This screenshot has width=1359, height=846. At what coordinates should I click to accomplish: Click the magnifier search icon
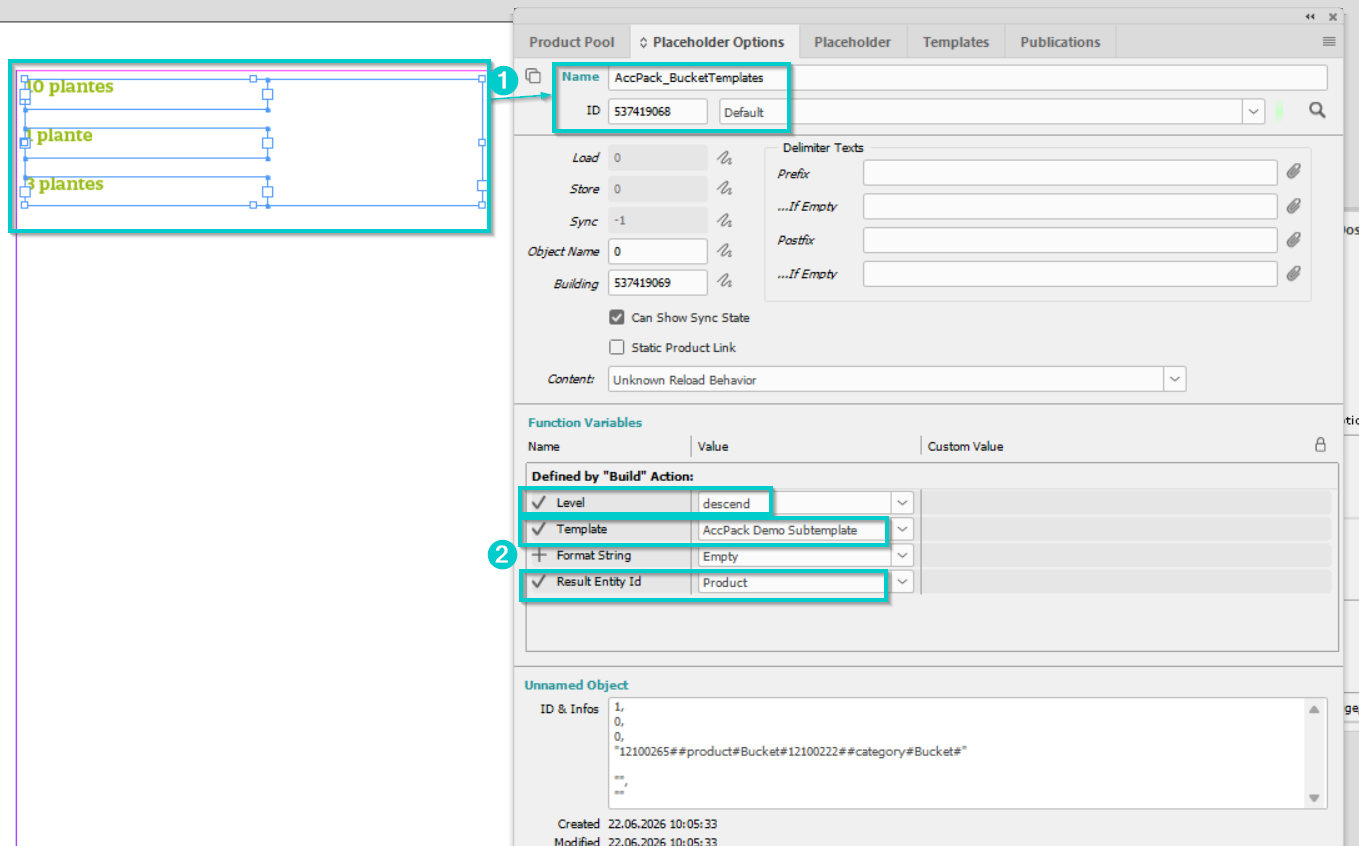pos(1317,111)
